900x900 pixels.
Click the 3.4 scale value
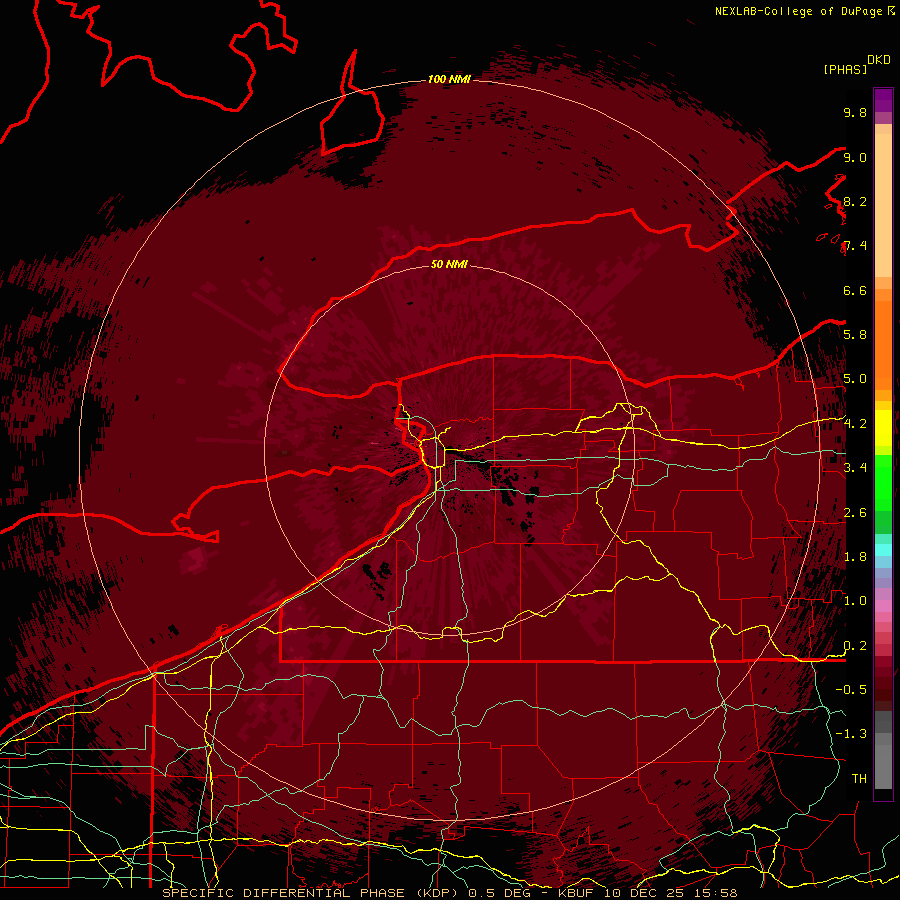pos(855,468)
